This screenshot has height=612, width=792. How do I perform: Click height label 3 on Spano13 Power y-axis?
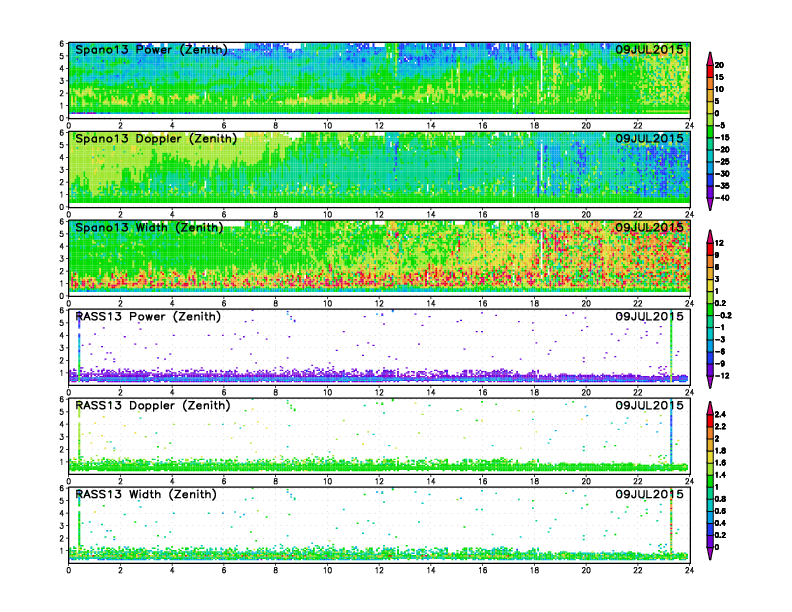(x=62, y=81)
